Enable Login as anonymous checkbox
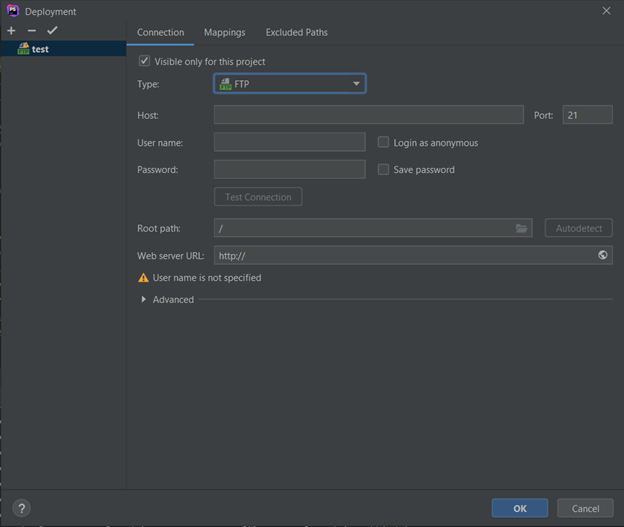 [383, 142]
